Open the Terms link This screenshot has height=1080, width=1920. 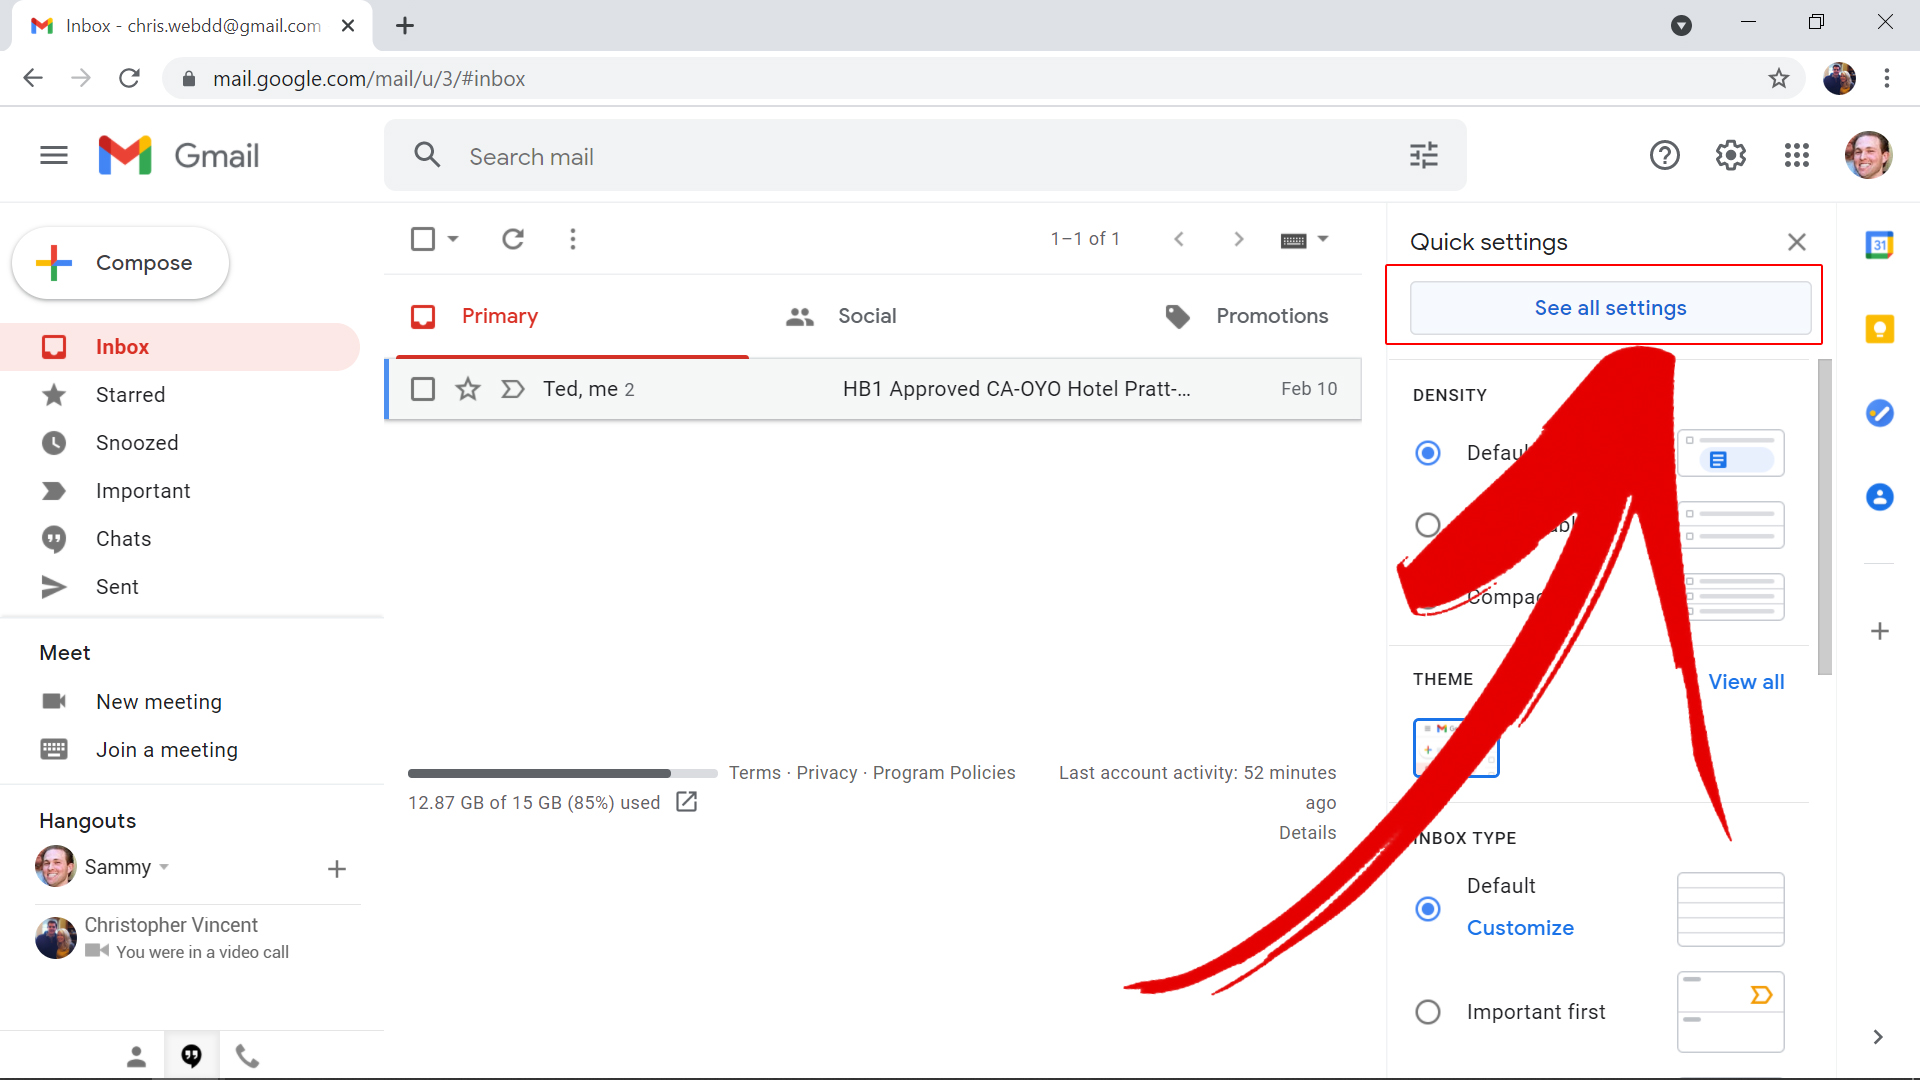pyautogui.click(x=755, y=773)
